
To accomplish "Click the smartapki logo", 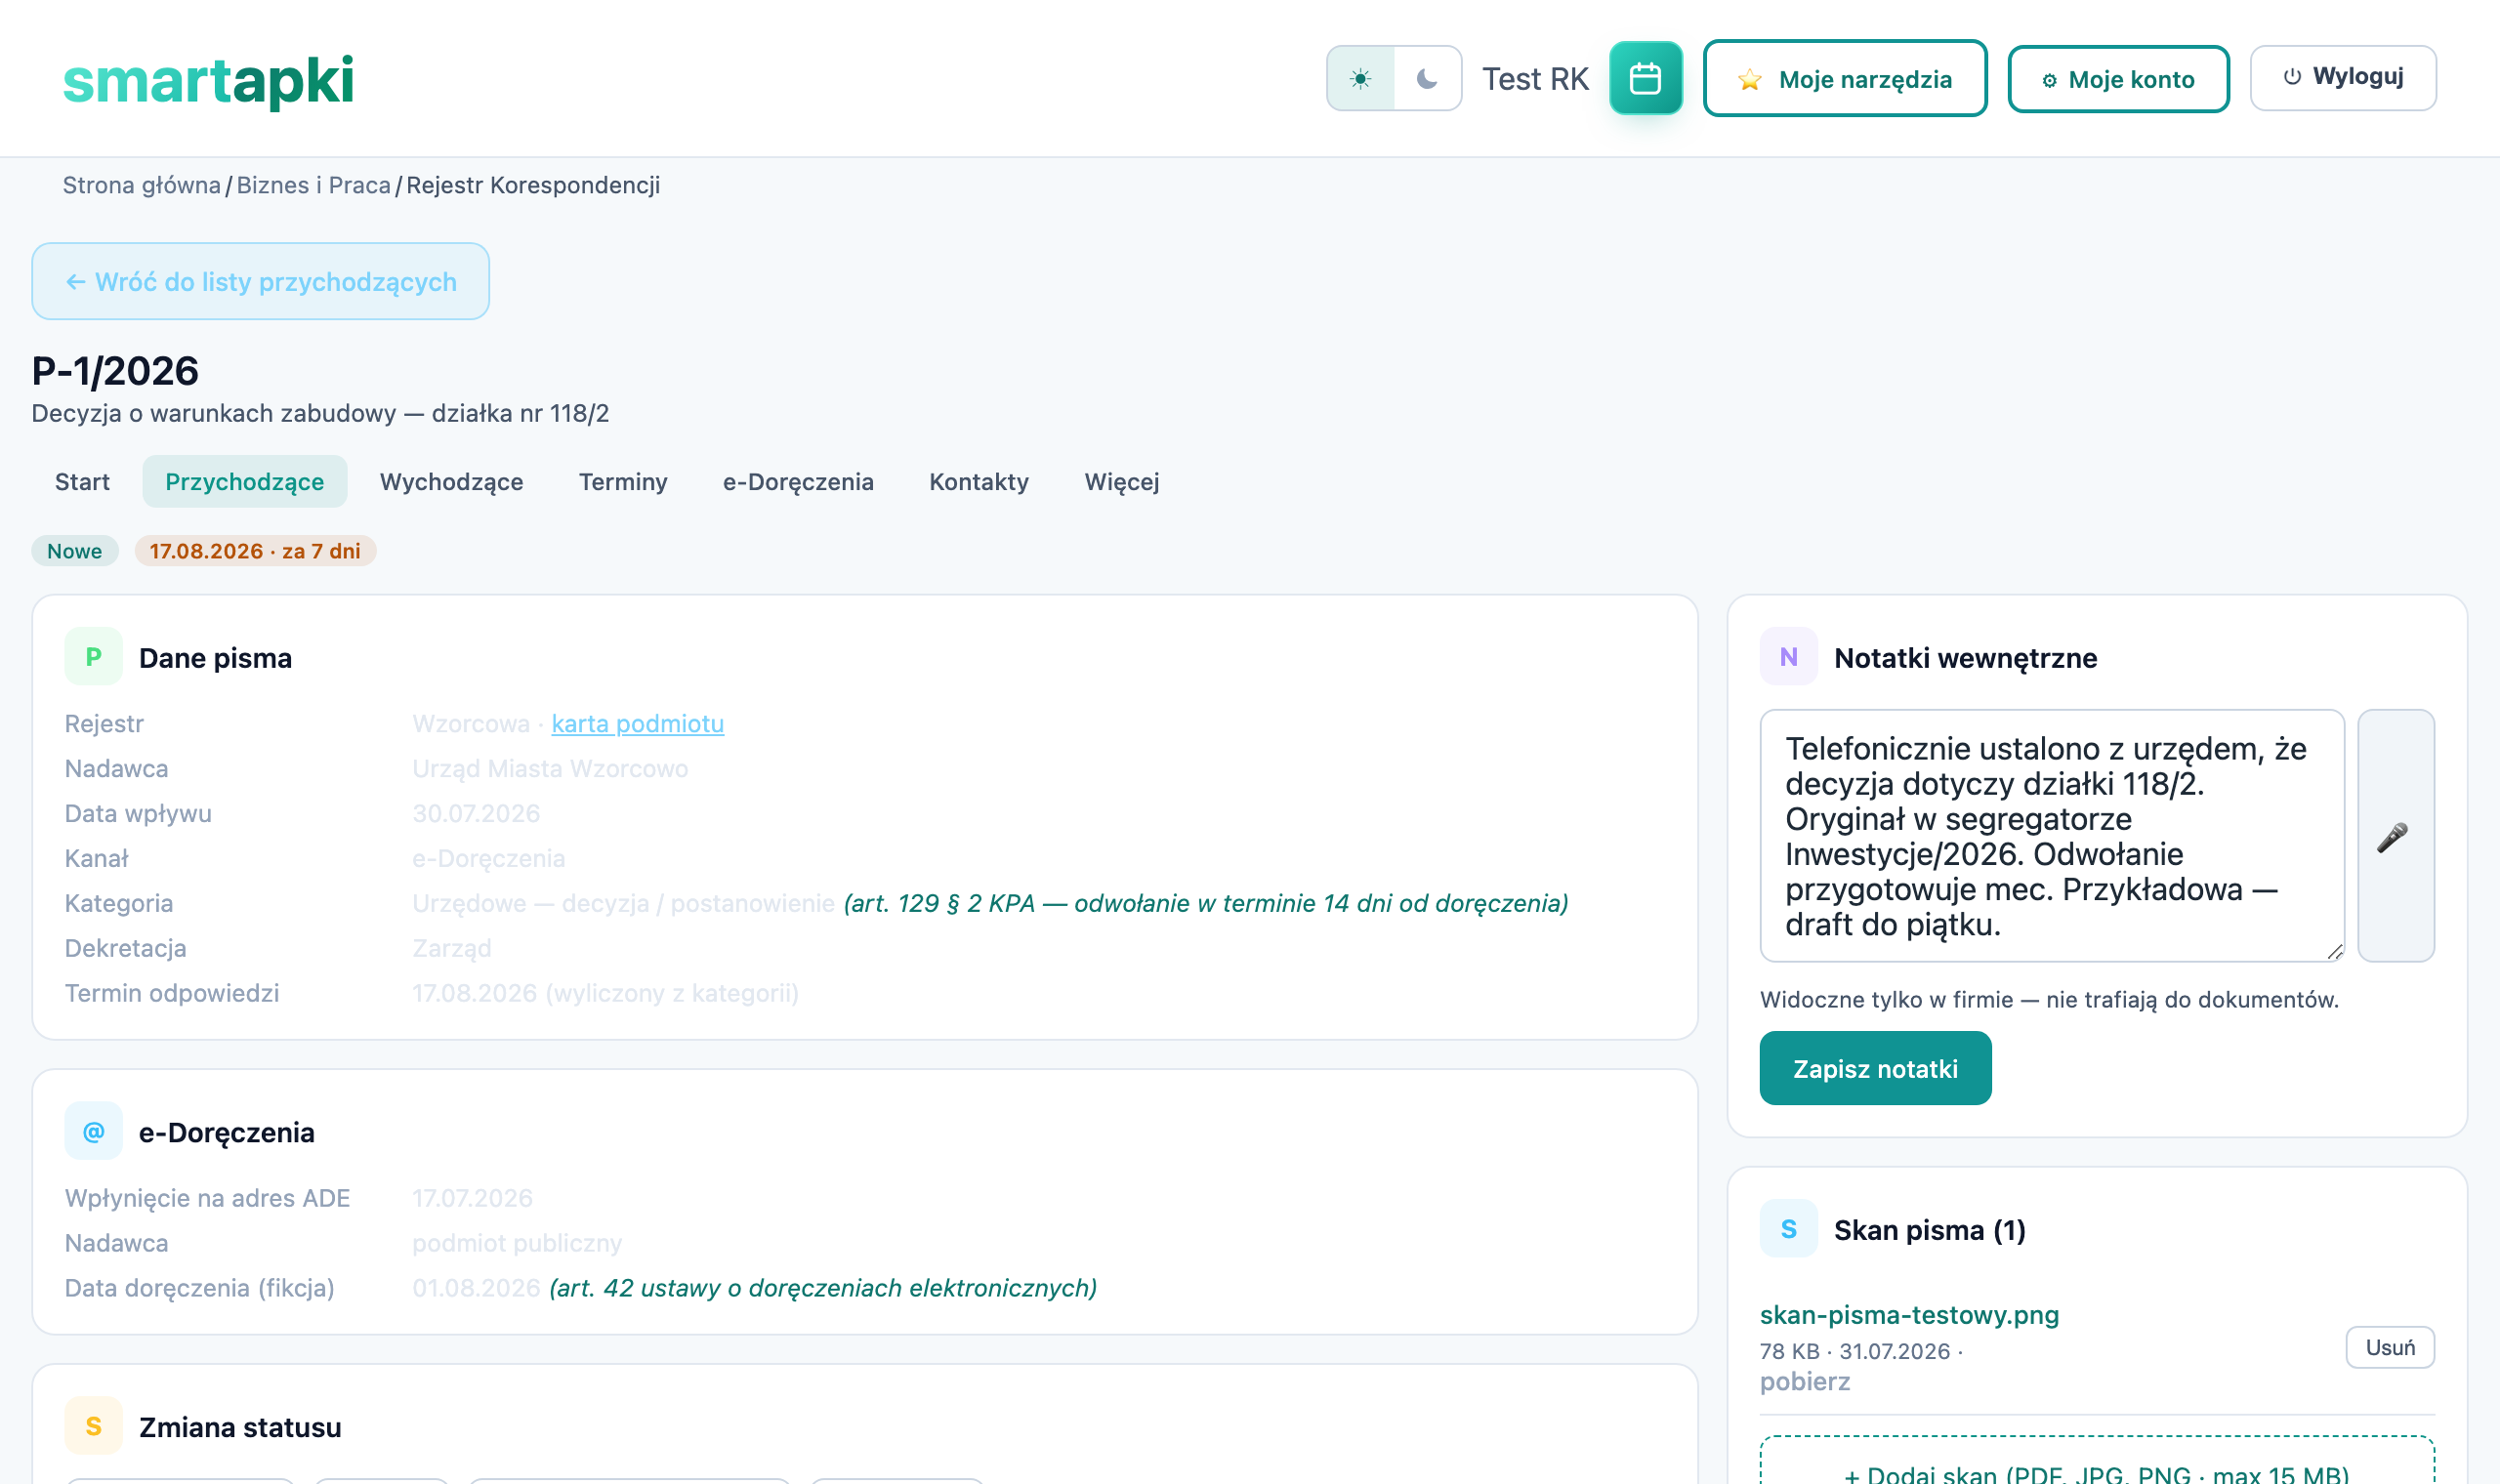I will pos(208,80).
